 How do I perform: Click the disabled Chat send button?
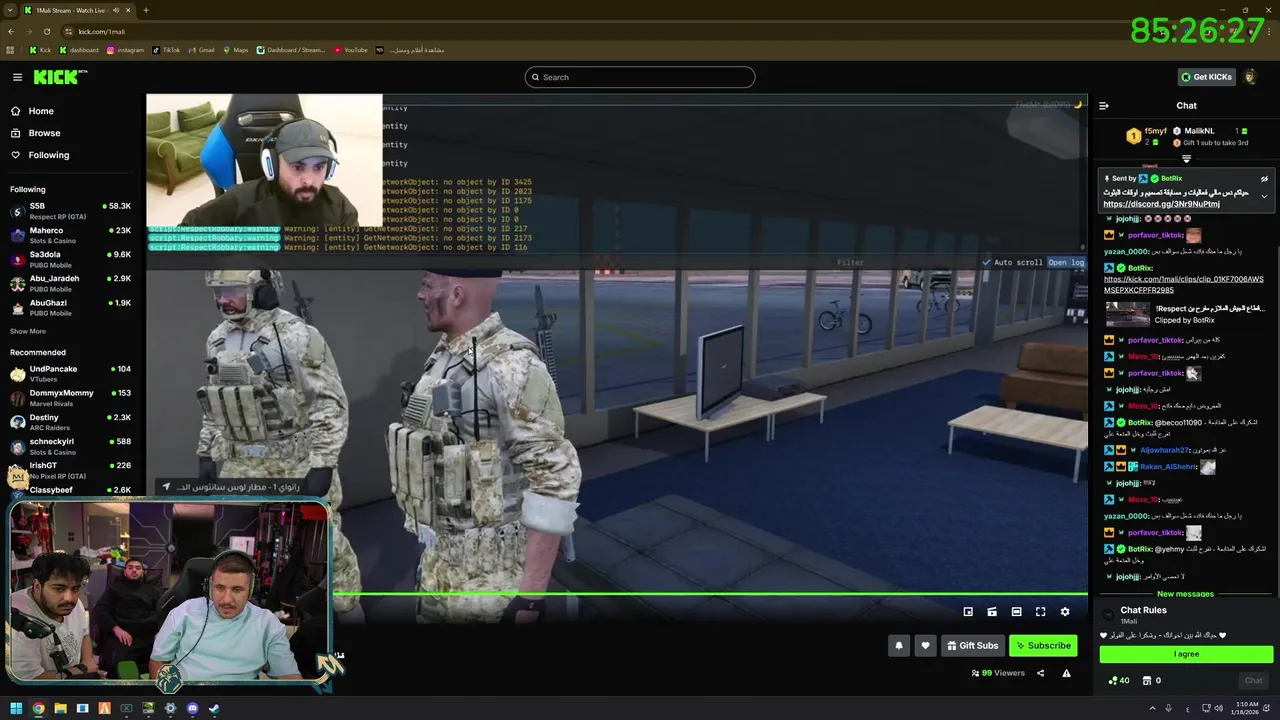[x=1253, y=681]
